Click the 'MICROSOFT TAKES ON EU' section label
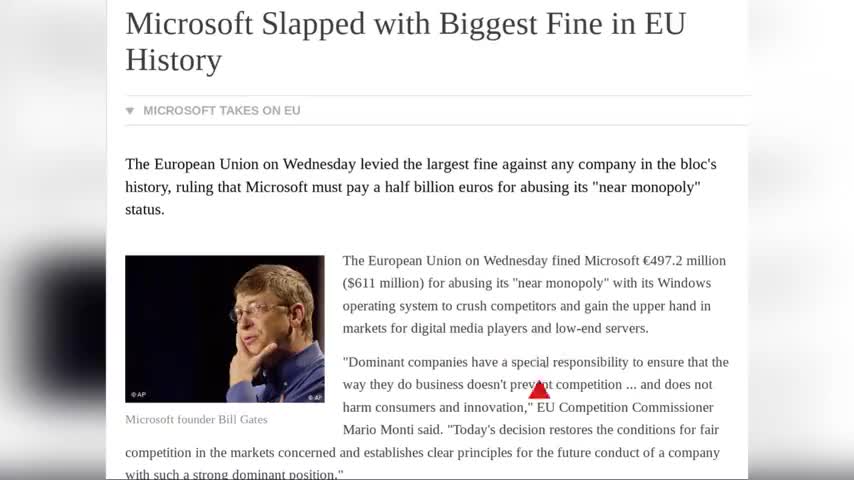Screen dimensions: 854x480 click(221, 111)
